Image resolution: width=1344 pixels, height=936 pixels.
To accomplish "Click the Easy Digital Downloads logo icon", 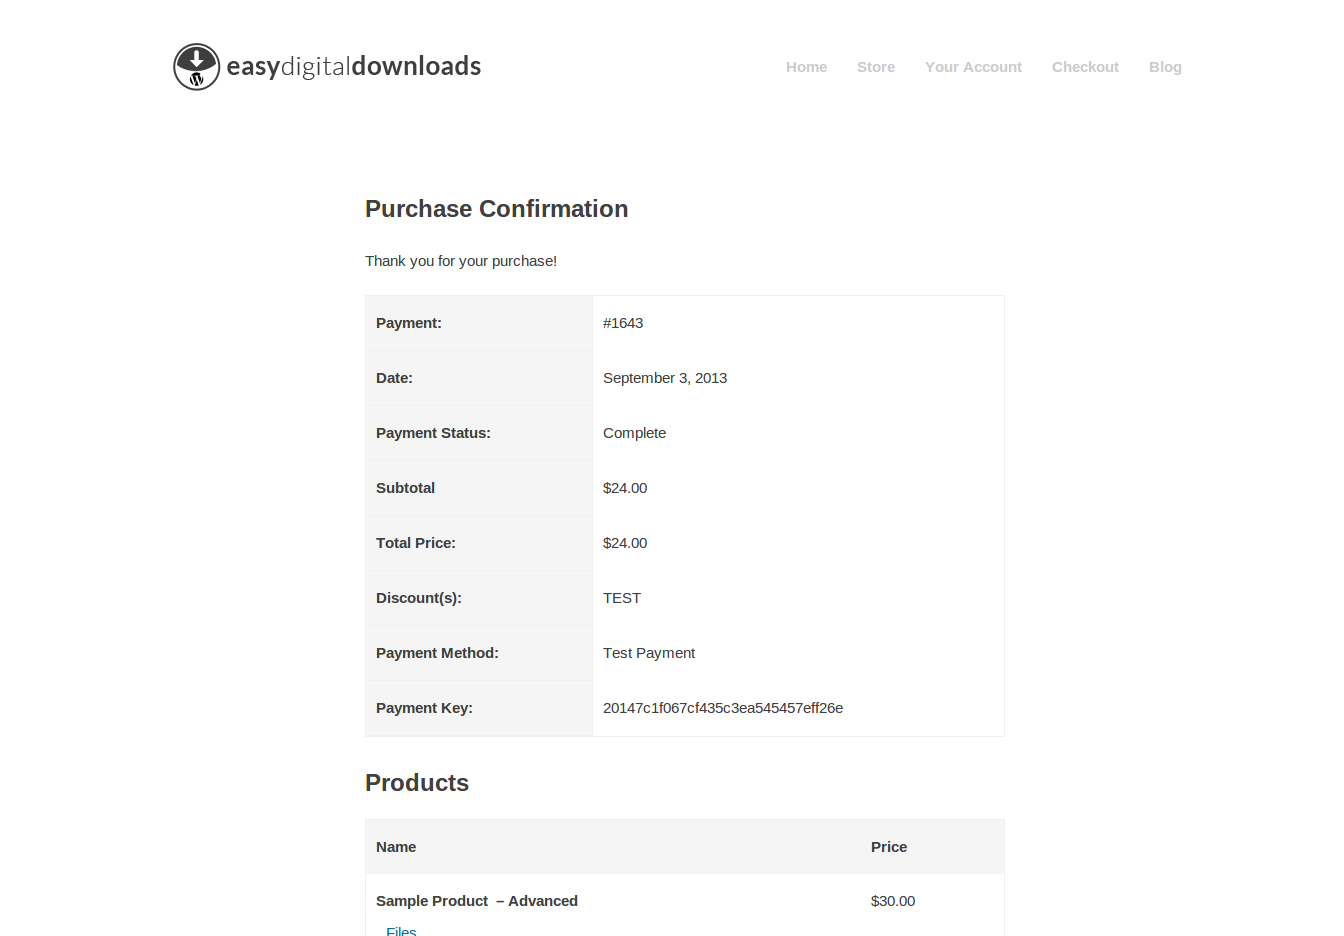I will [x=196, y=67].
